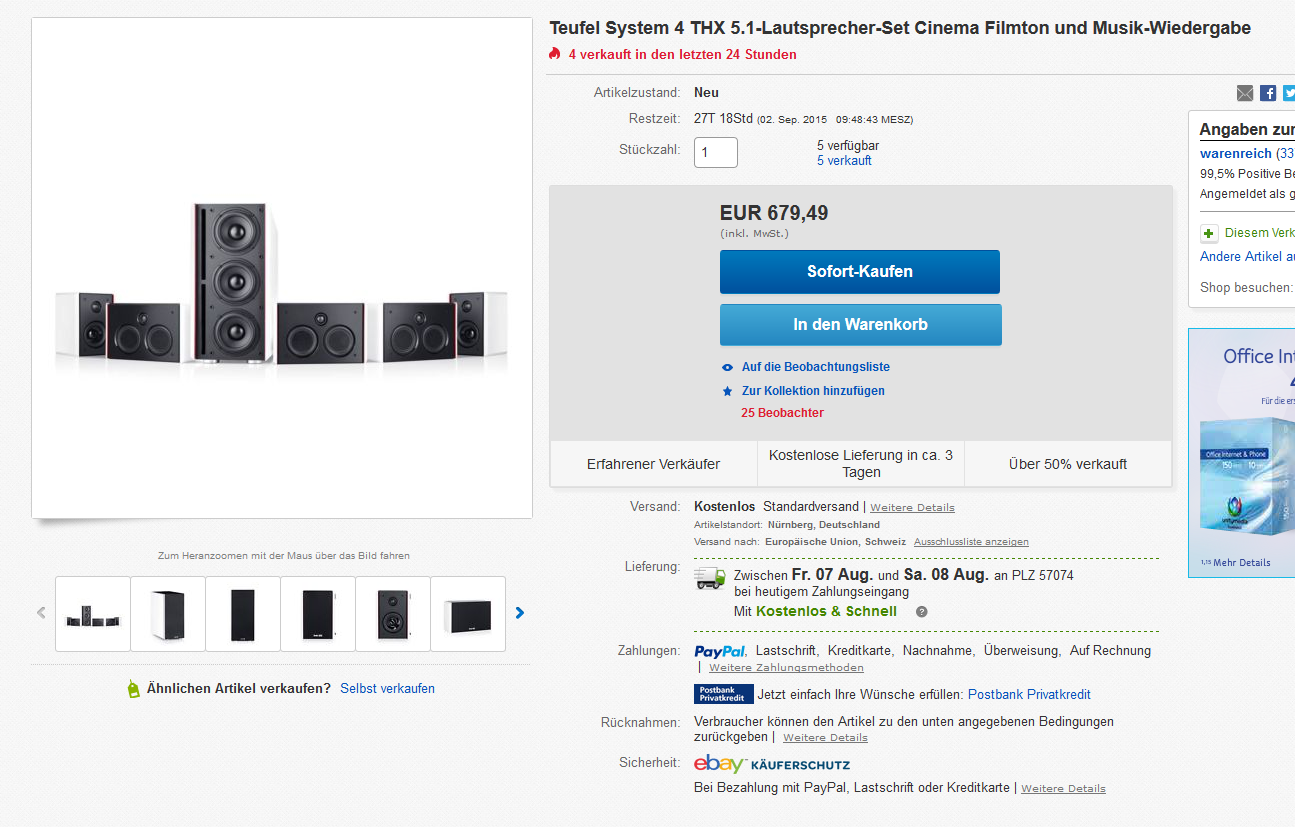This screenshot has width=1295, height=827.
Task: Click the eye icon for Beobachtungsliste
Action: coord(728,367)
